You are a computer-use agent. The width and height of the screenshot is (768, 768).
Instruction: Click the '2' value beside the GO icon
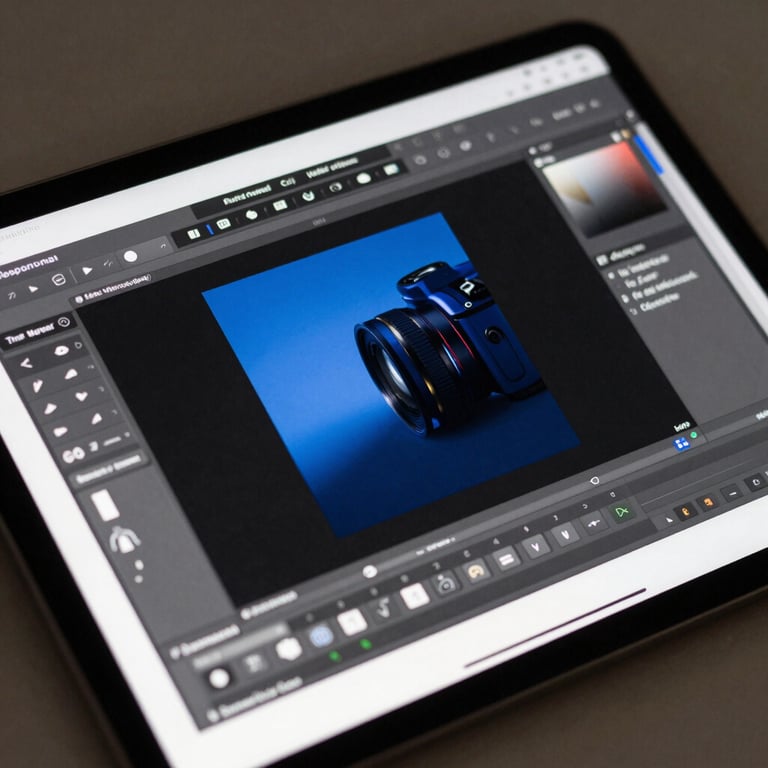coord(94,446)
